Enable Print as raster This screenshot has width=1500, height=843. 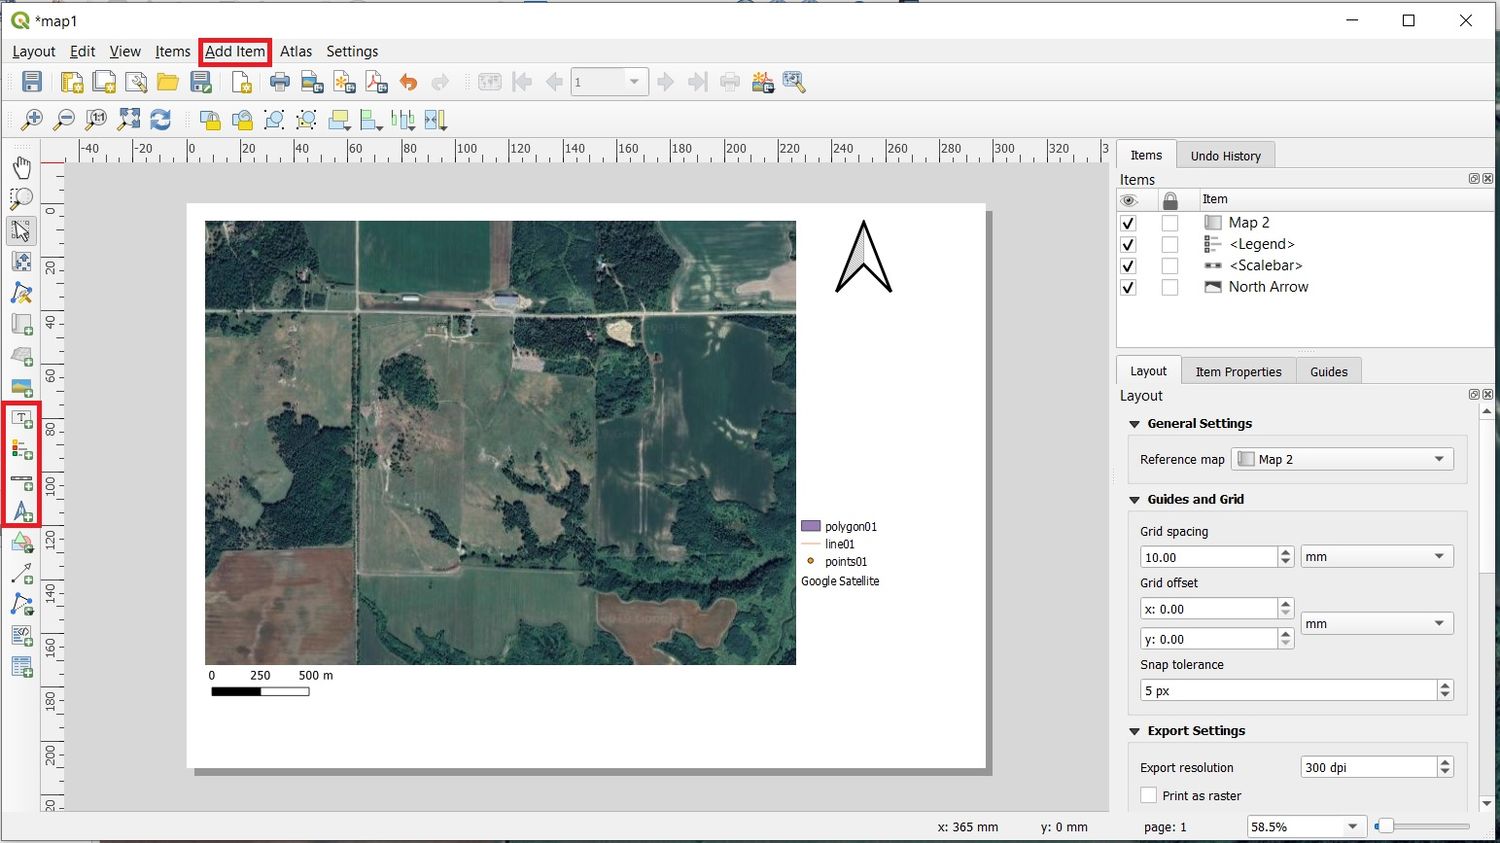(x=1149, y=795)
